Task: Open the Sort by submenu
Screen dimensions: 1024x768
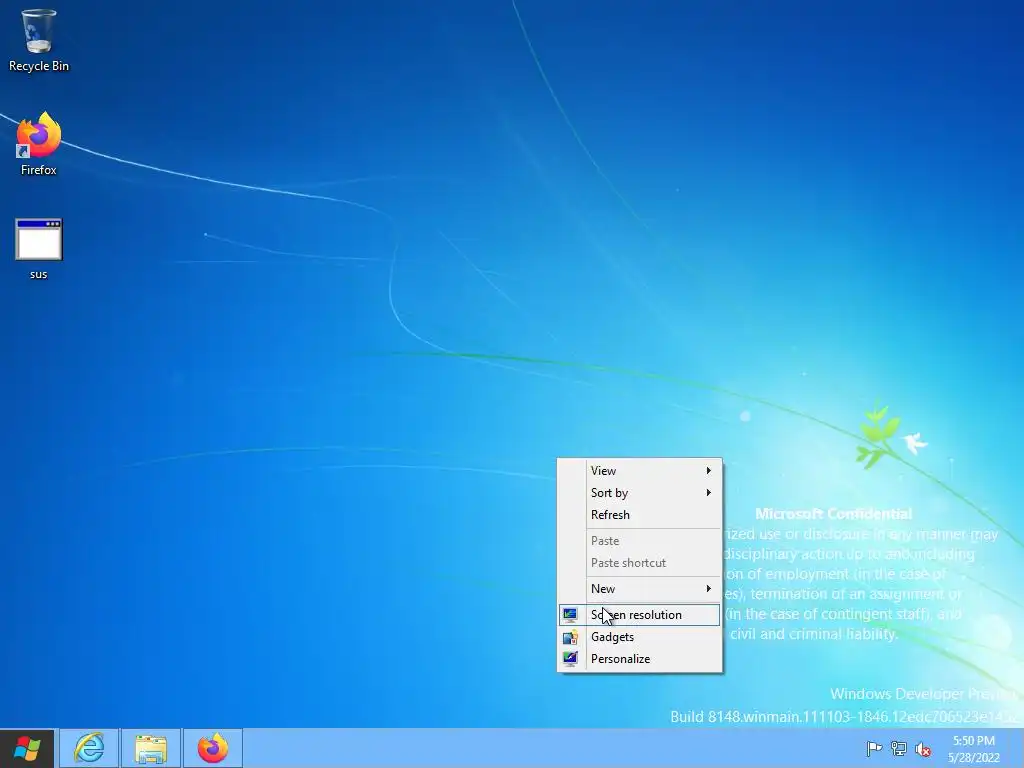Action: 639,492
